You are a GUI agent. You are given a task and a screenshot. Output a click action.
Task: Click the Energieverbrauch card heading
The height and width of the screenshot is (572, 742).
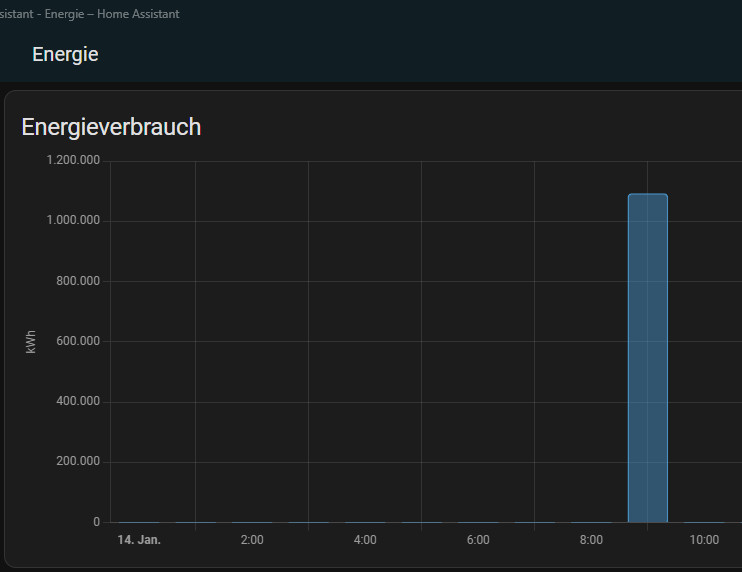(111, 127)
